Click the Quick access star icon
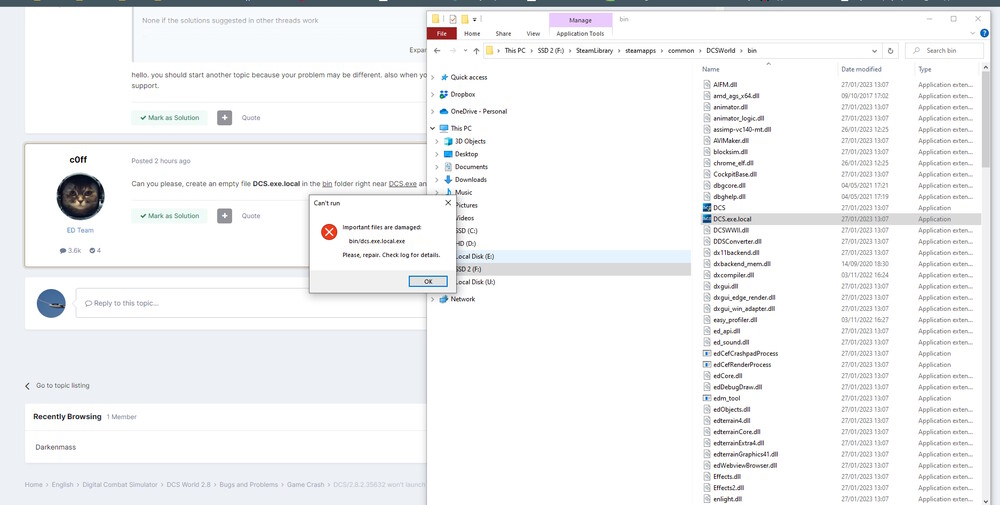Screen dimensions: 1000x505 (445, 77)
